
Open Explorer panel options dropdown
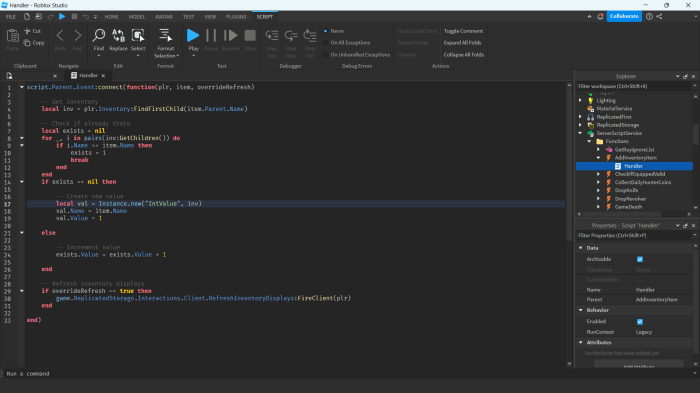click(x=678, y=76)
